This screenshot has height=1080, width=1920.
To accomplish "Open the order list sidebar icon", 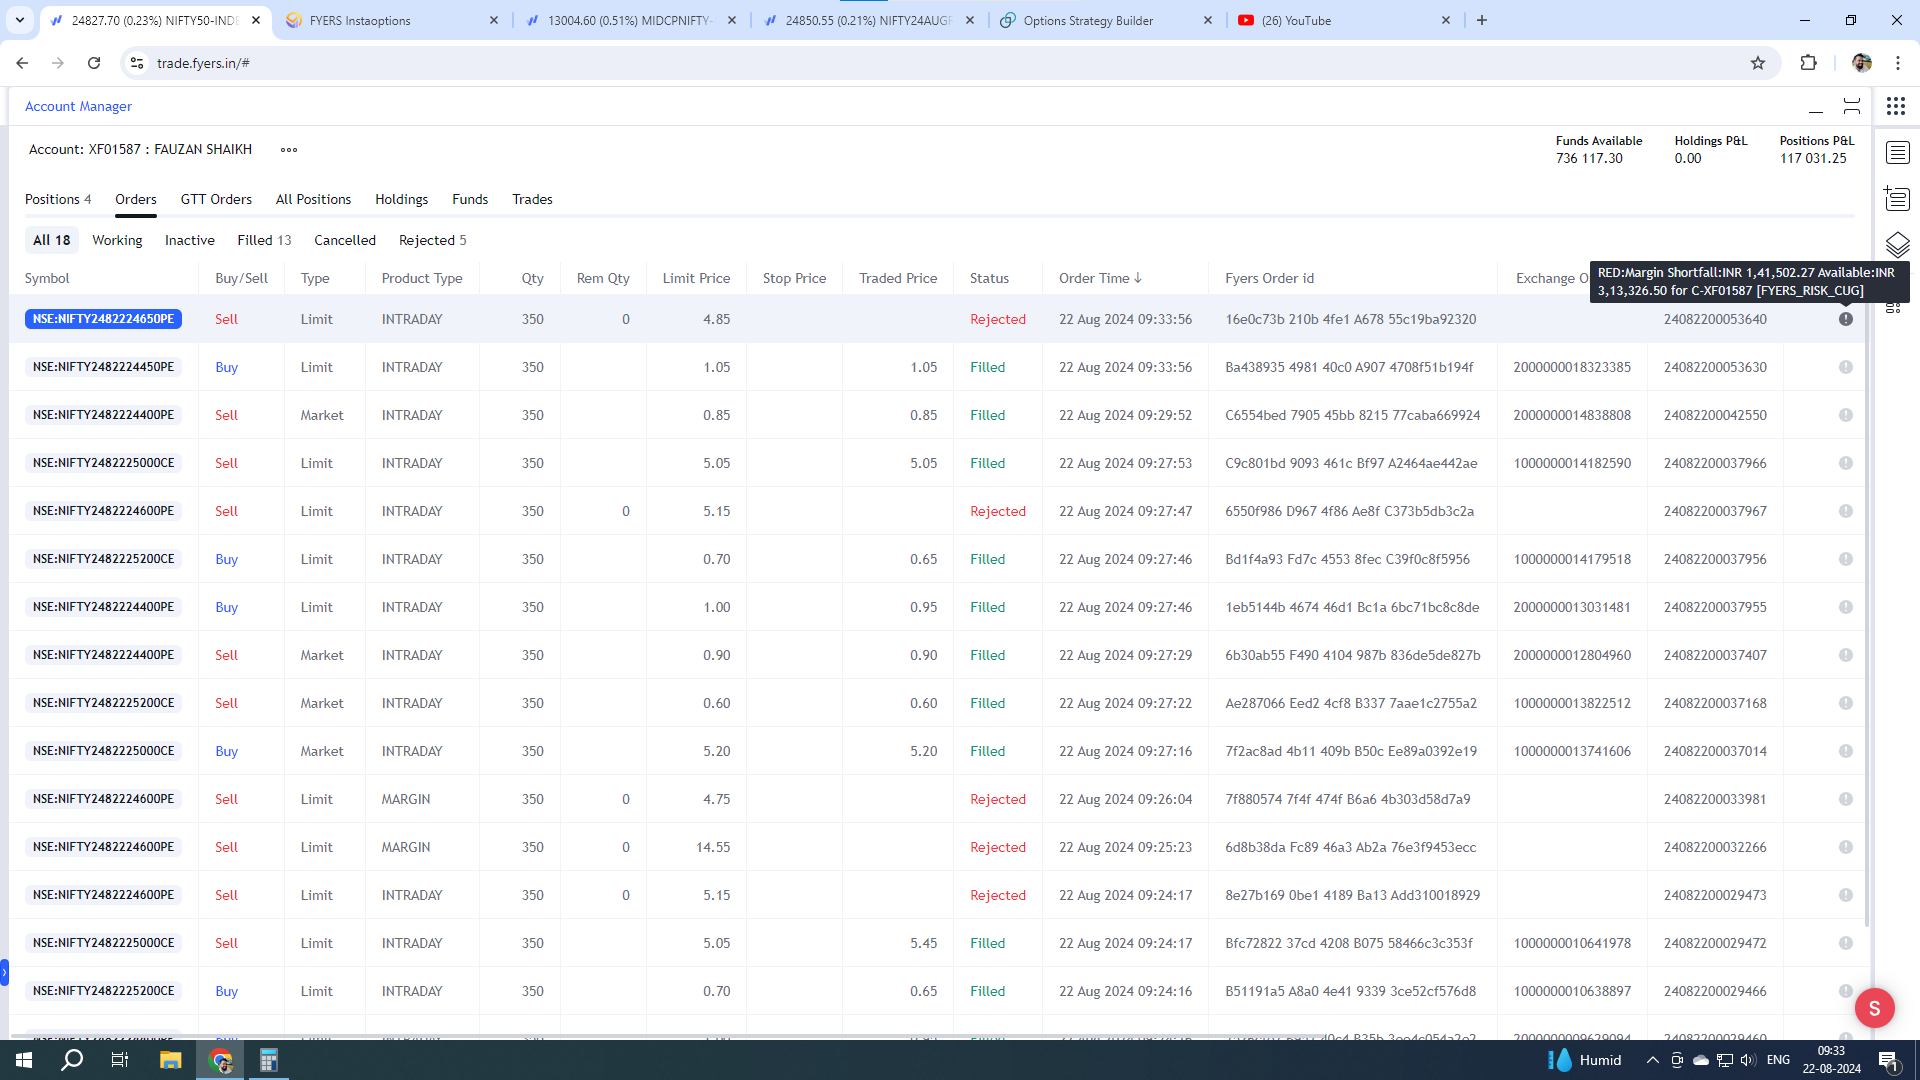I will point(1897,198).
